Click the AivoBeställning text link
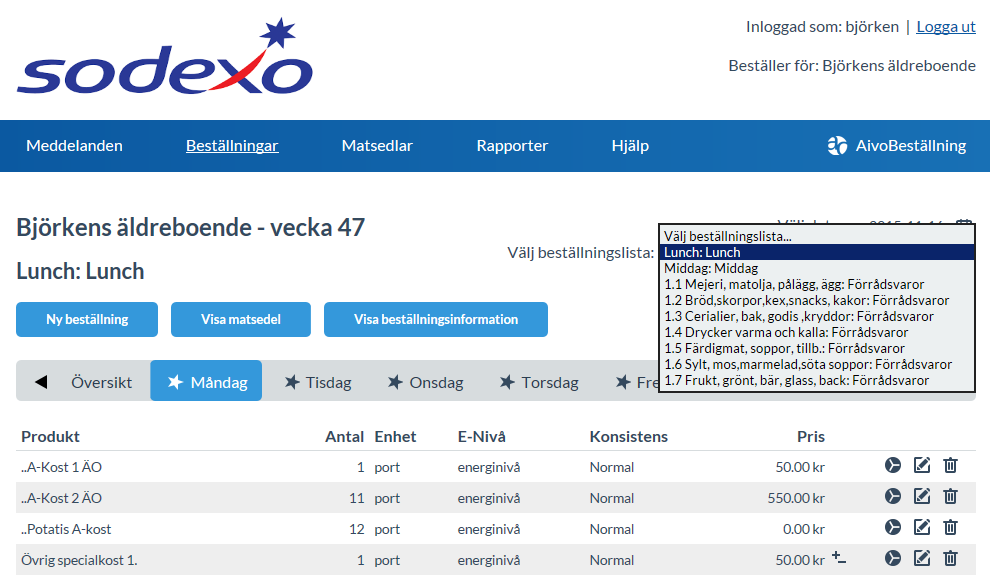 [x=910, y=146]
